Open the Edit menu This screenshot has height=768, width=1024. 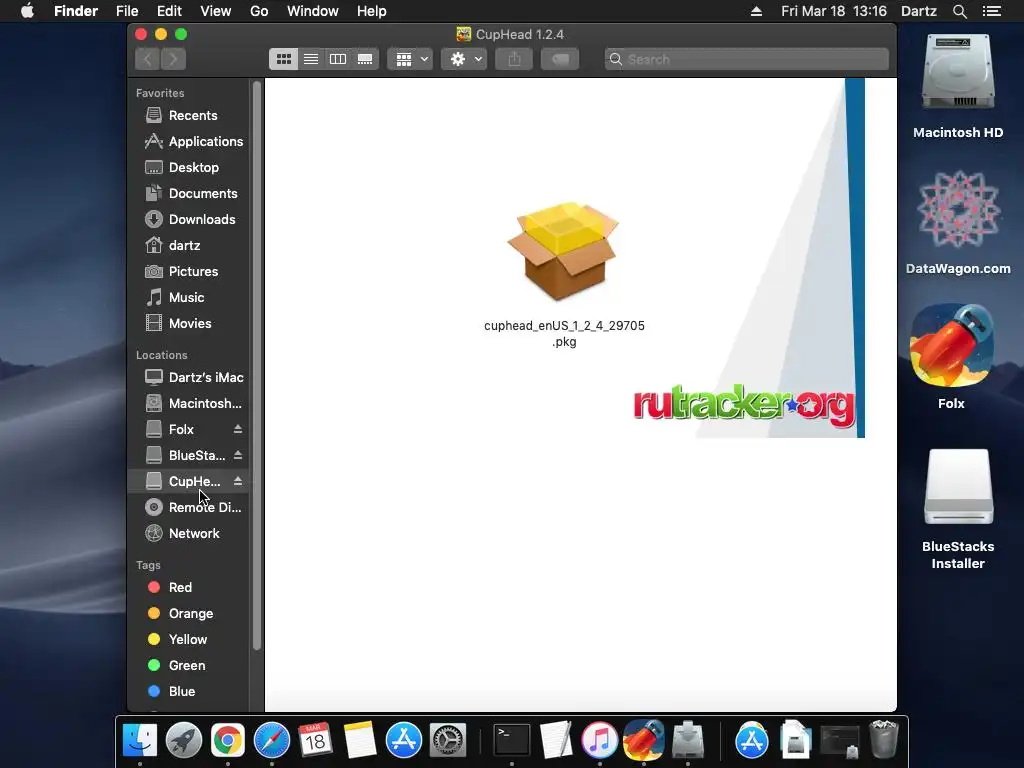click(169, 11)
